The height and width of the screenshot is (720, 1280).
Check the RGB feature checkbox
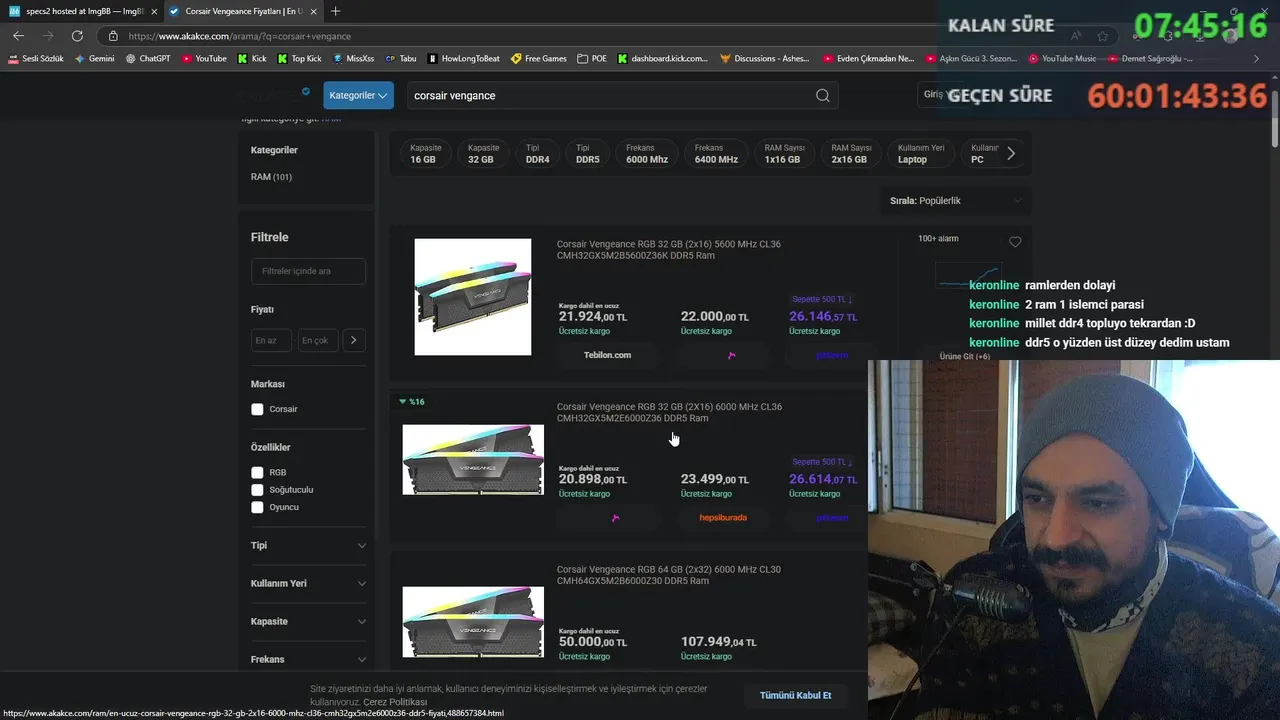pyautogui.click(x=257, y=472)
